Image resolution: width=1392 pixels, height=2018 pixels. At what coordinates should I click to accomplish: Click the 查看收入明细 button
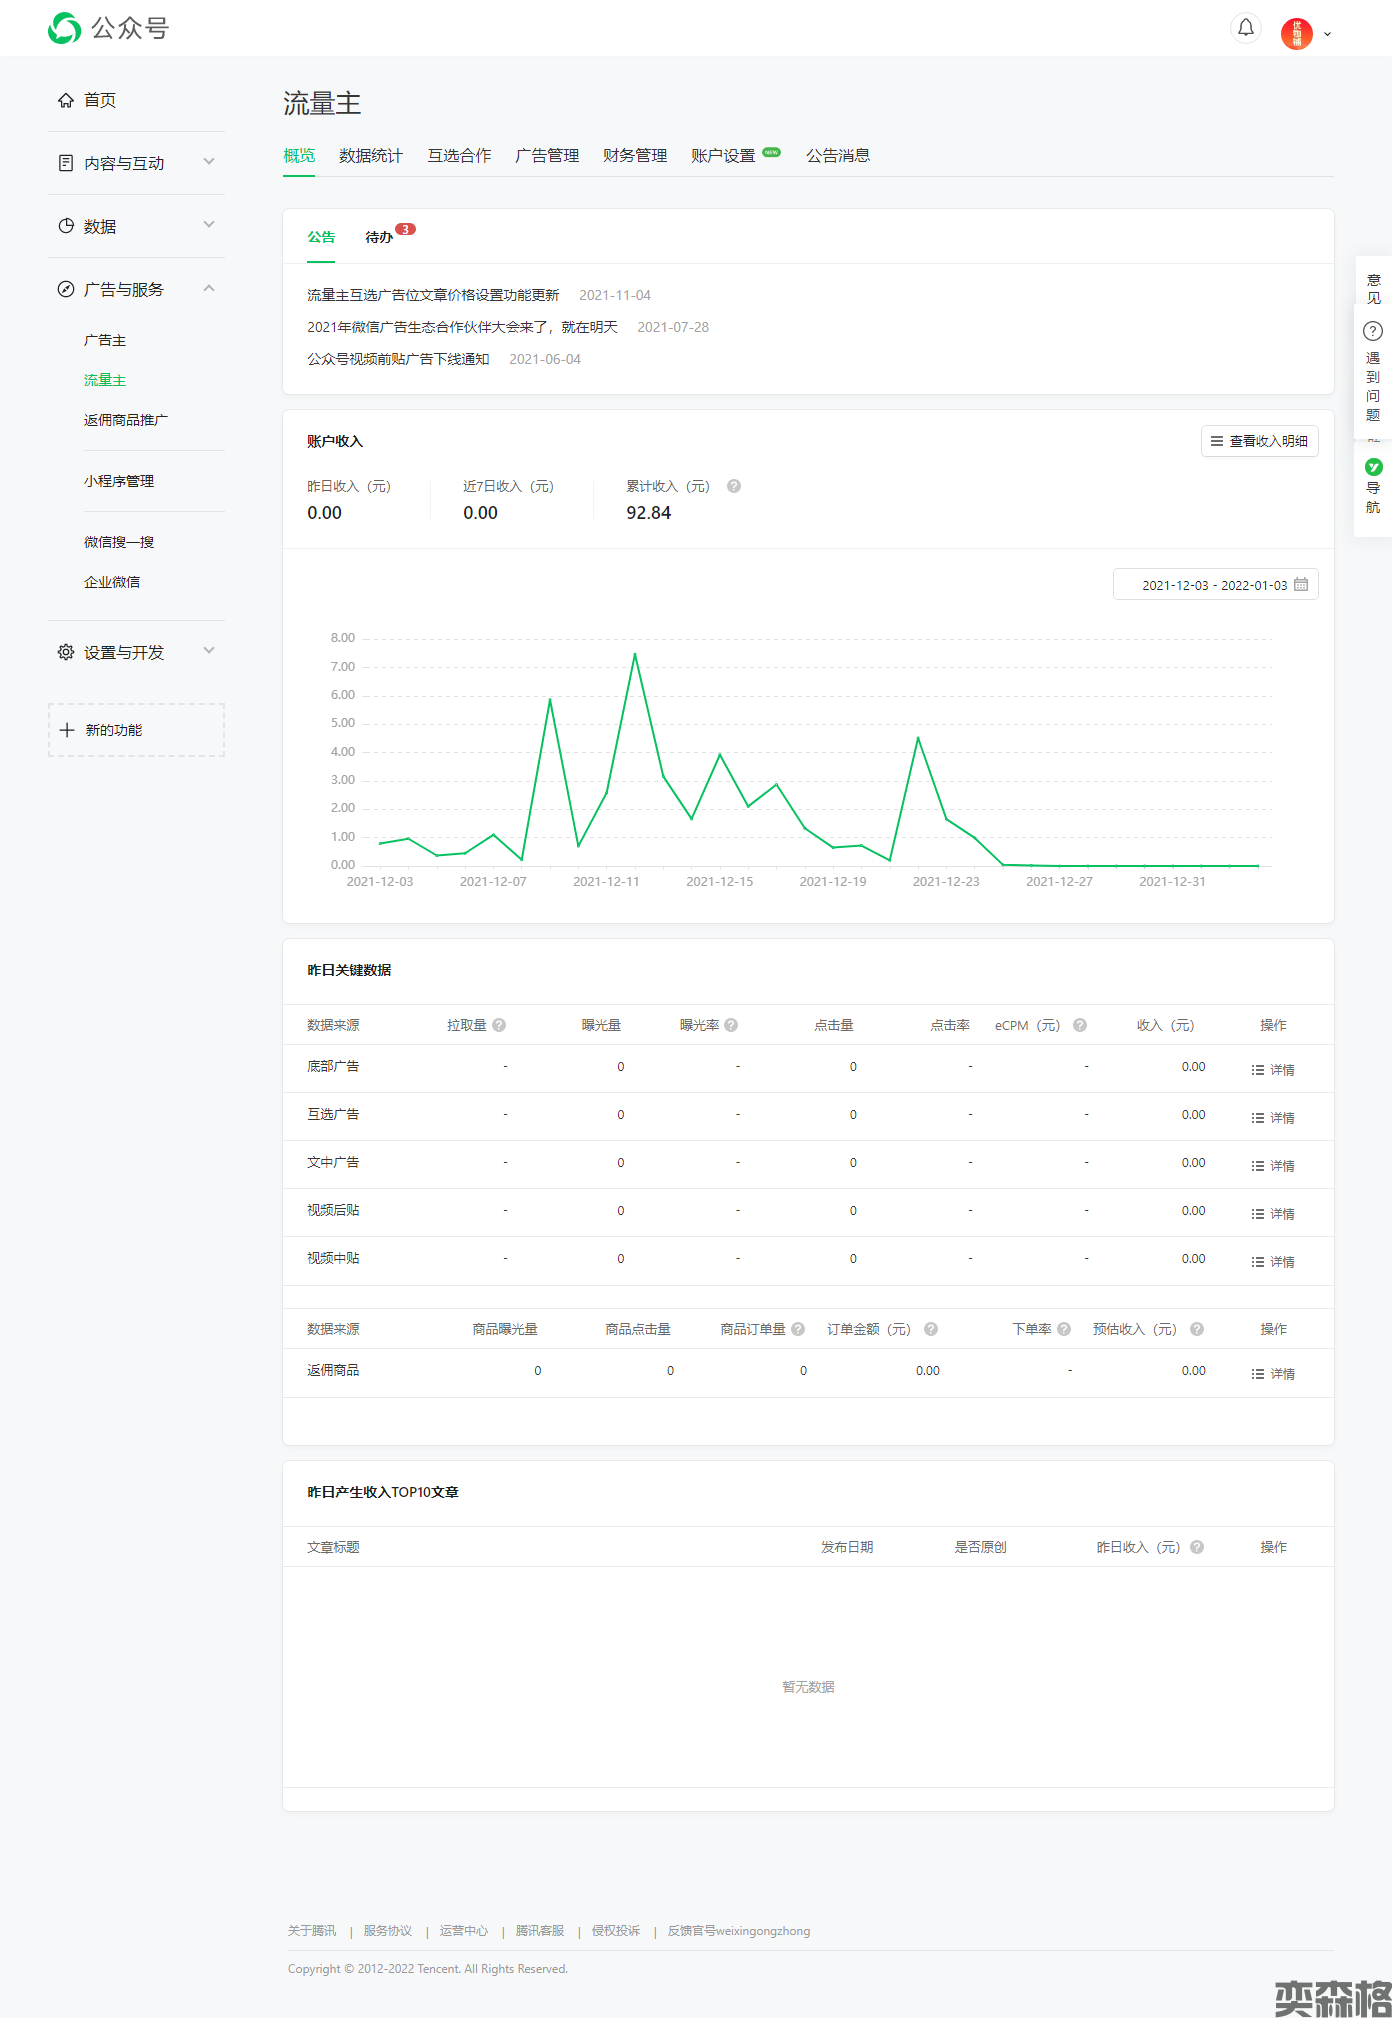(x=1259, y=441)
